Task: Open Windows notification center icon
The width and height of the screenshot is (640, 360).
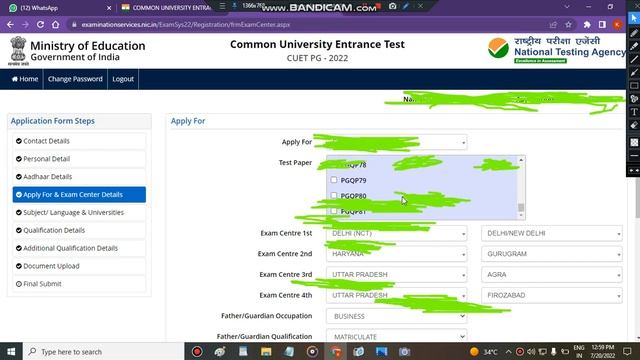Action: [627, 351]
